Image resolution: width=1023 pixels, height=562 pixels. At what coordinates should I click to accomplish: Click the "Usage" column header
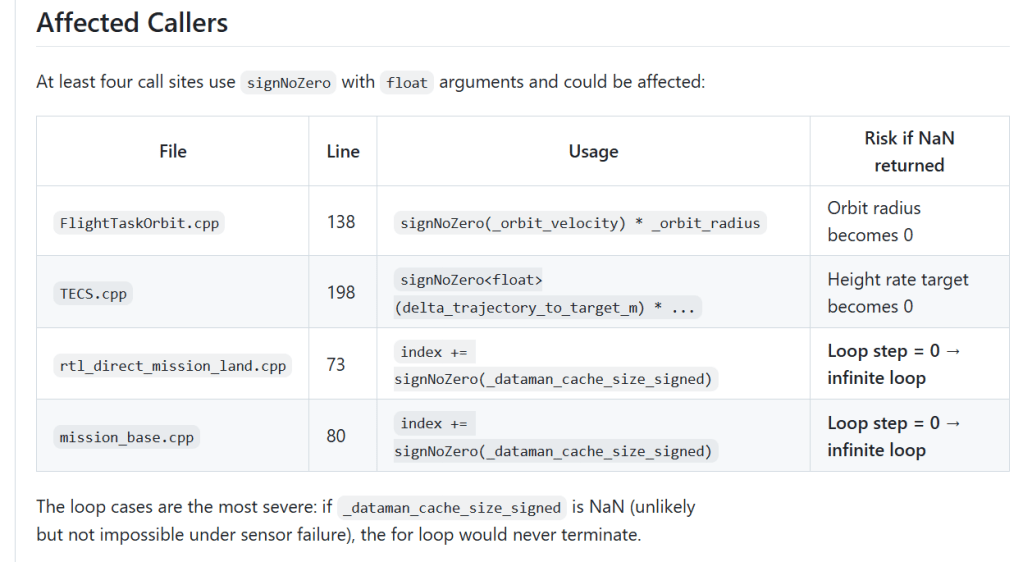pyautogui.click(x=593, y=151)
